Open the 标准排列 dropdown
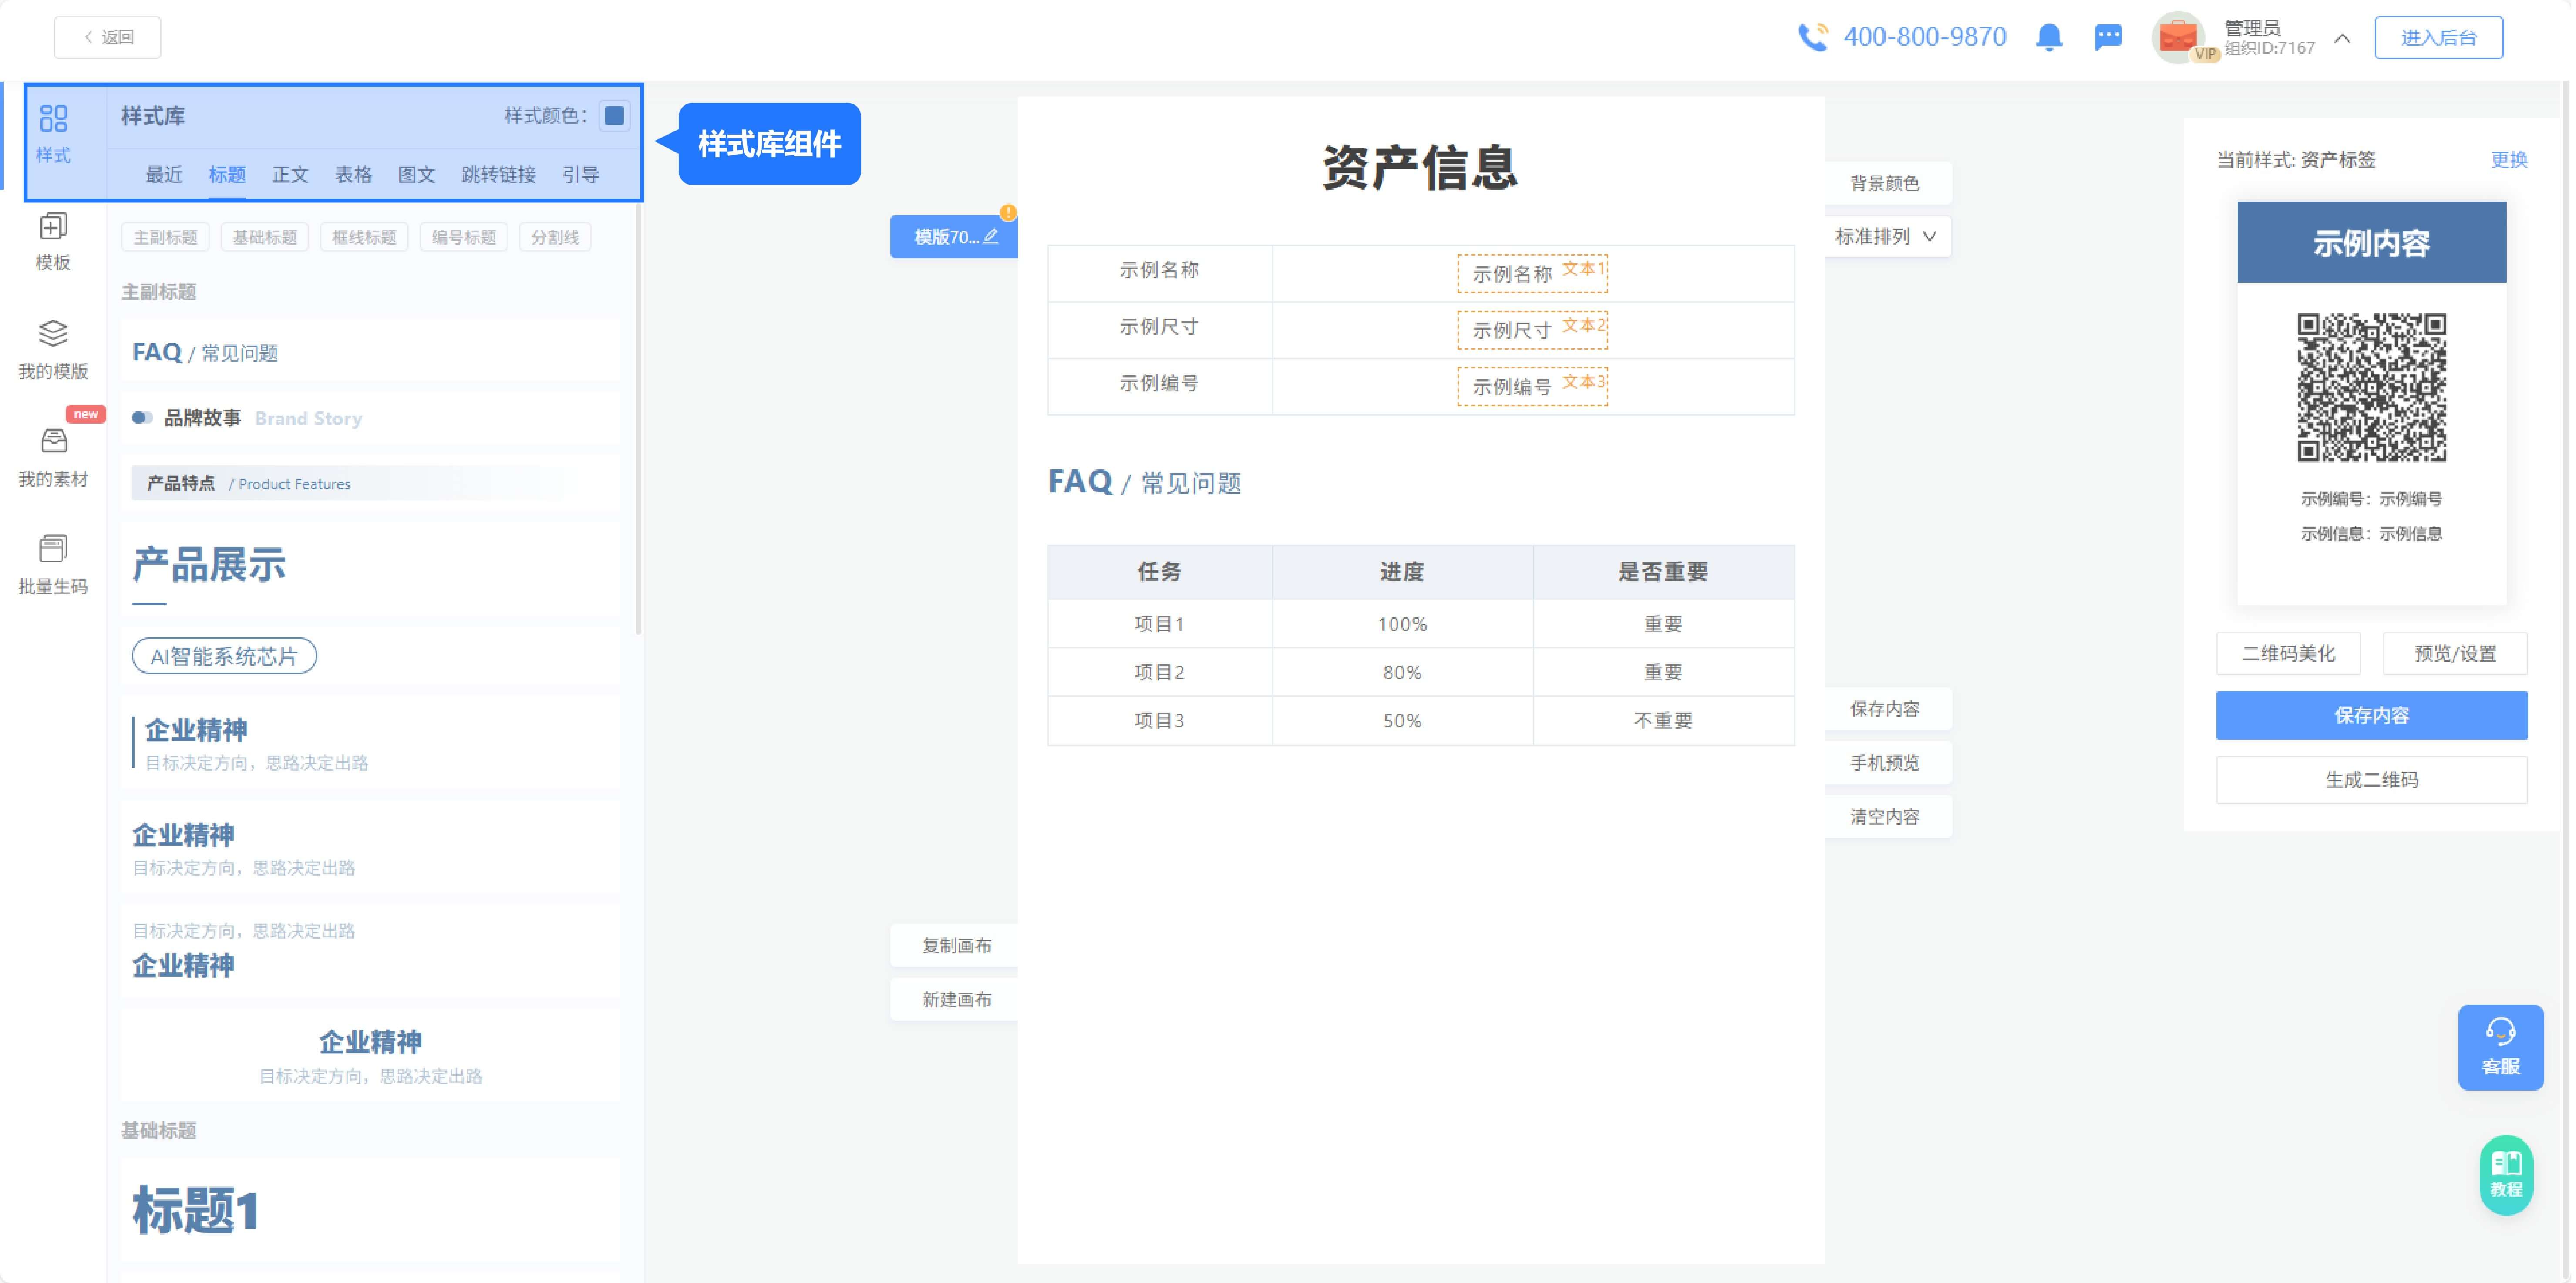 1884,236
